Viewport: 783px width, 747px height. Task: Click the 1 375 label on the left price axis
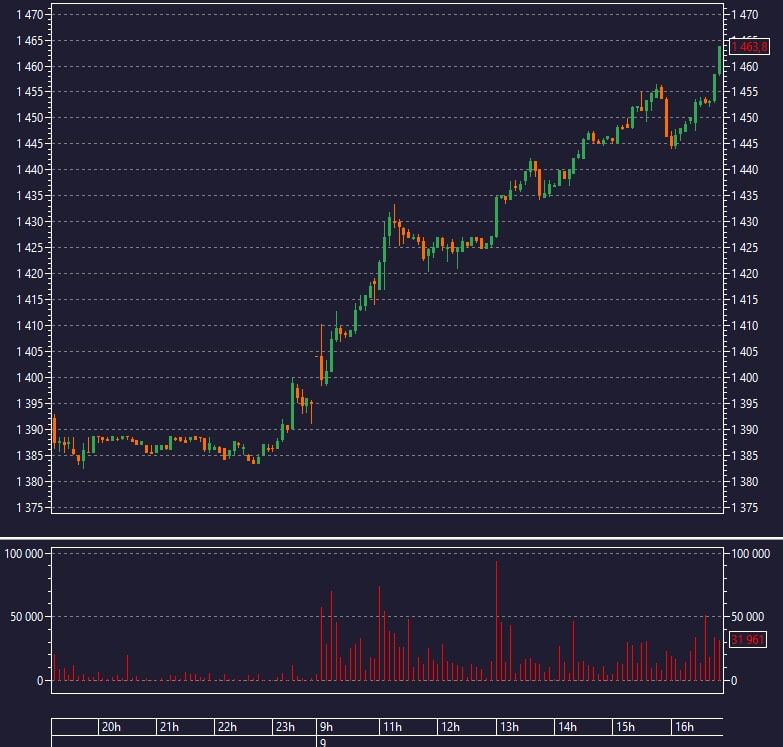29,508
